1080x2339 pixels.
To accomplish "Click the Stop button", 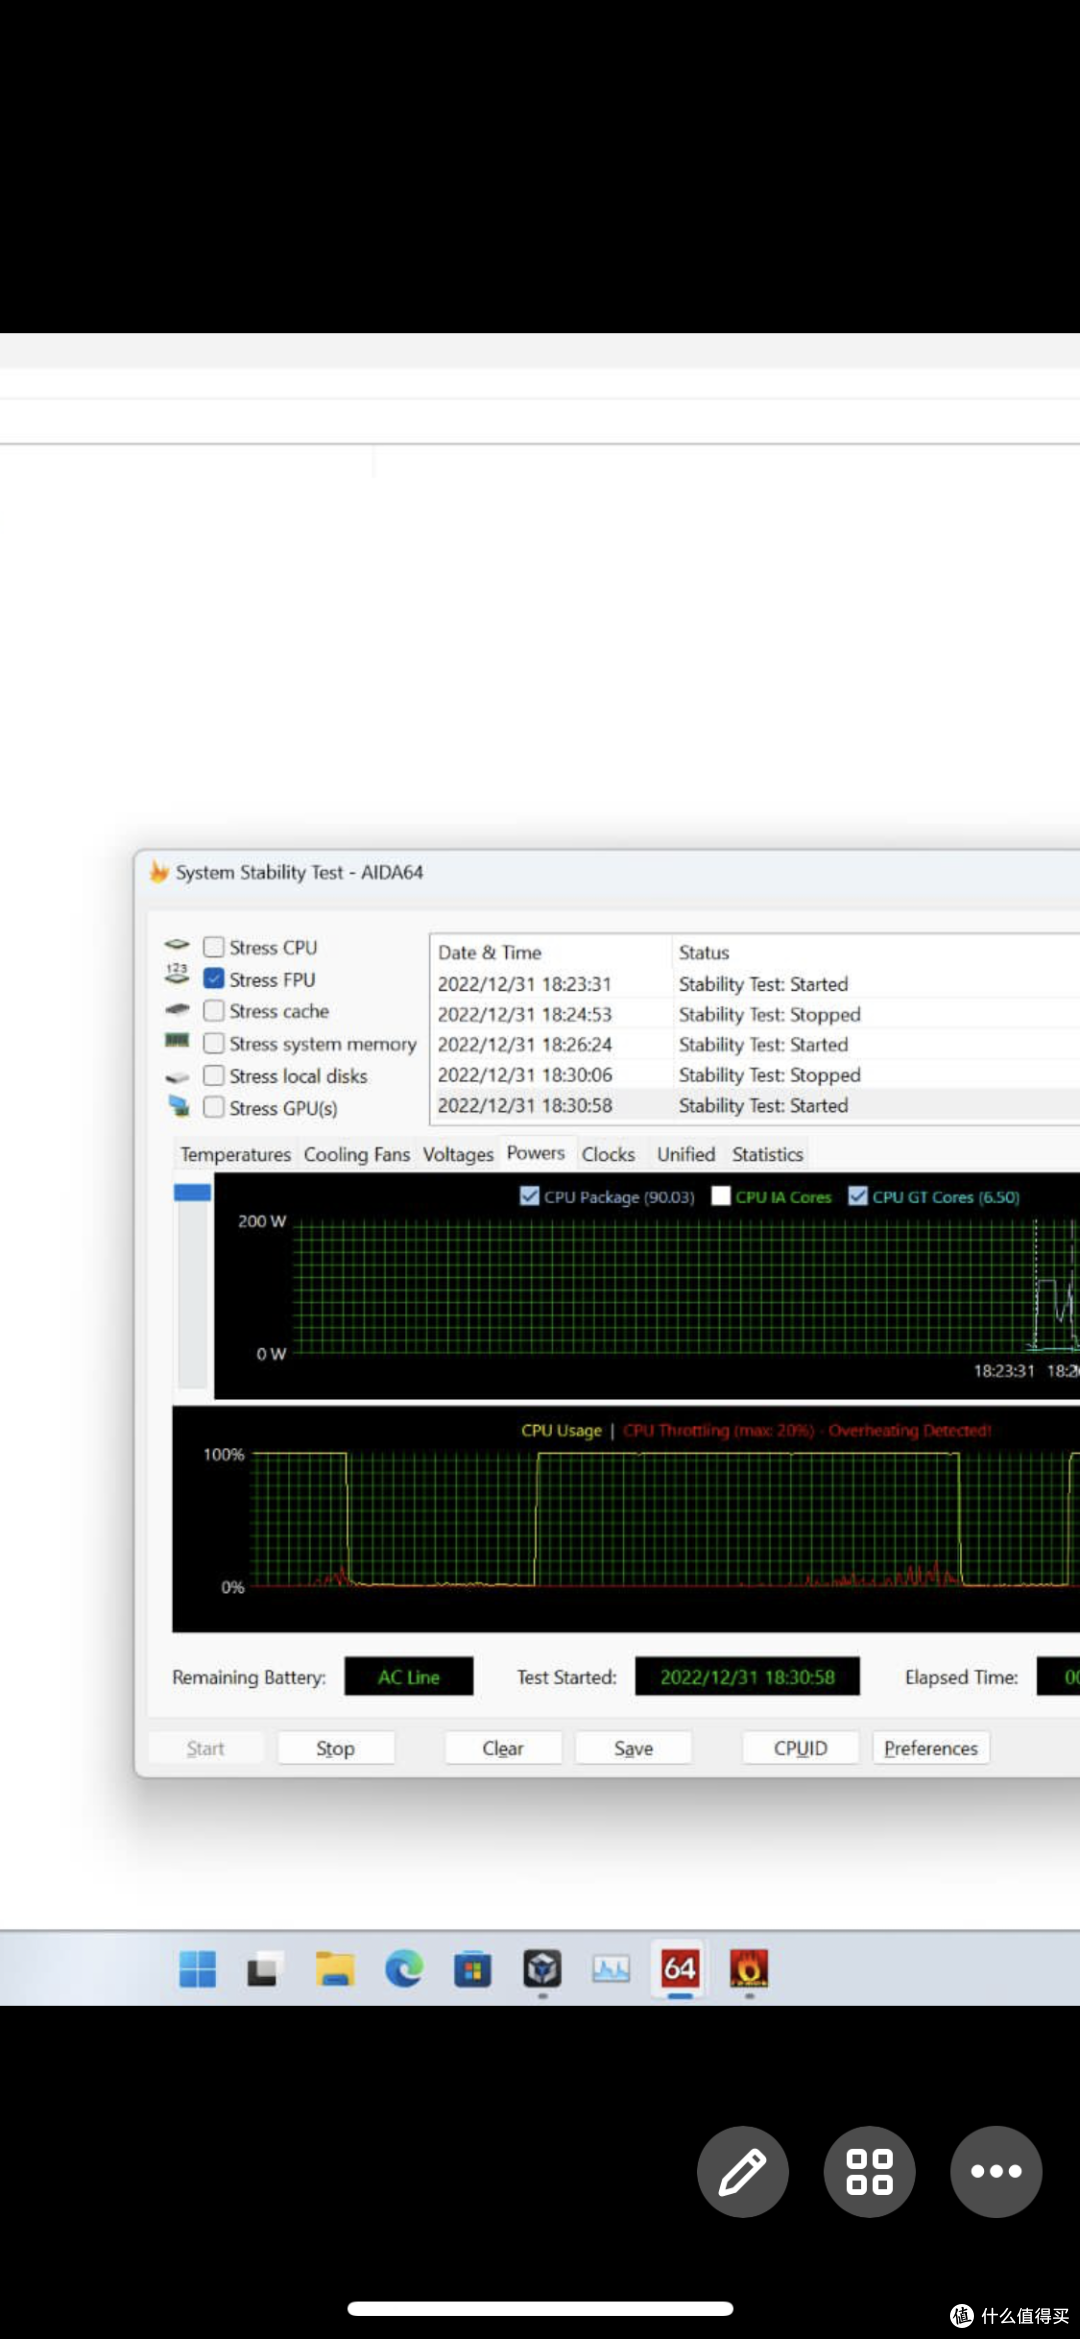I will click(335, 1748).
